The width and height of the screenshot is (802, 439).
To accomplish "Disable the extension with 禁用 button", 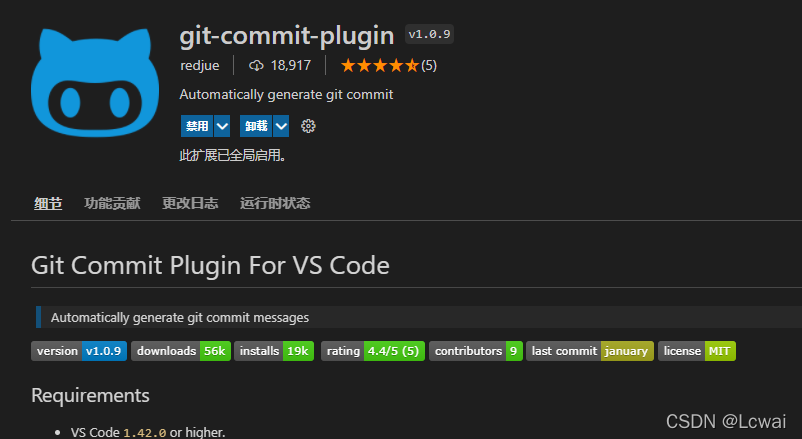I will [x=197, y=126].
